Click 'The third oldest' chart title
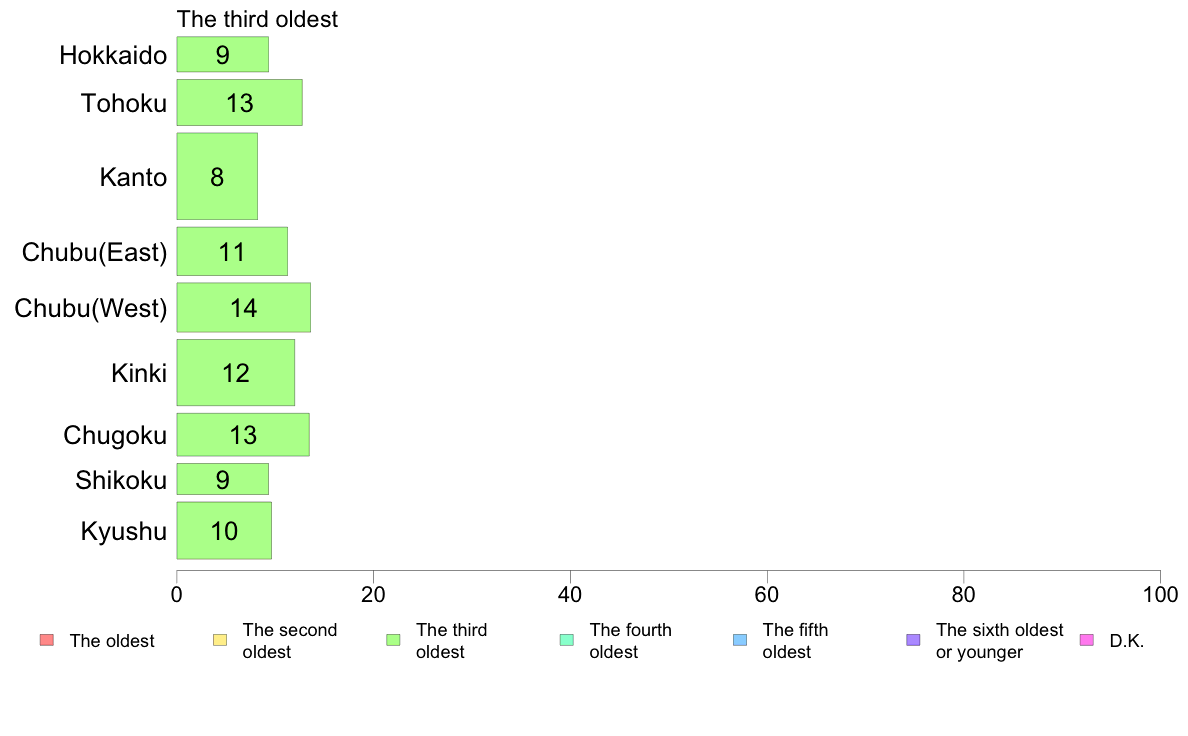The width and height of the screenshot is (1188, 736). pos(258,19)
